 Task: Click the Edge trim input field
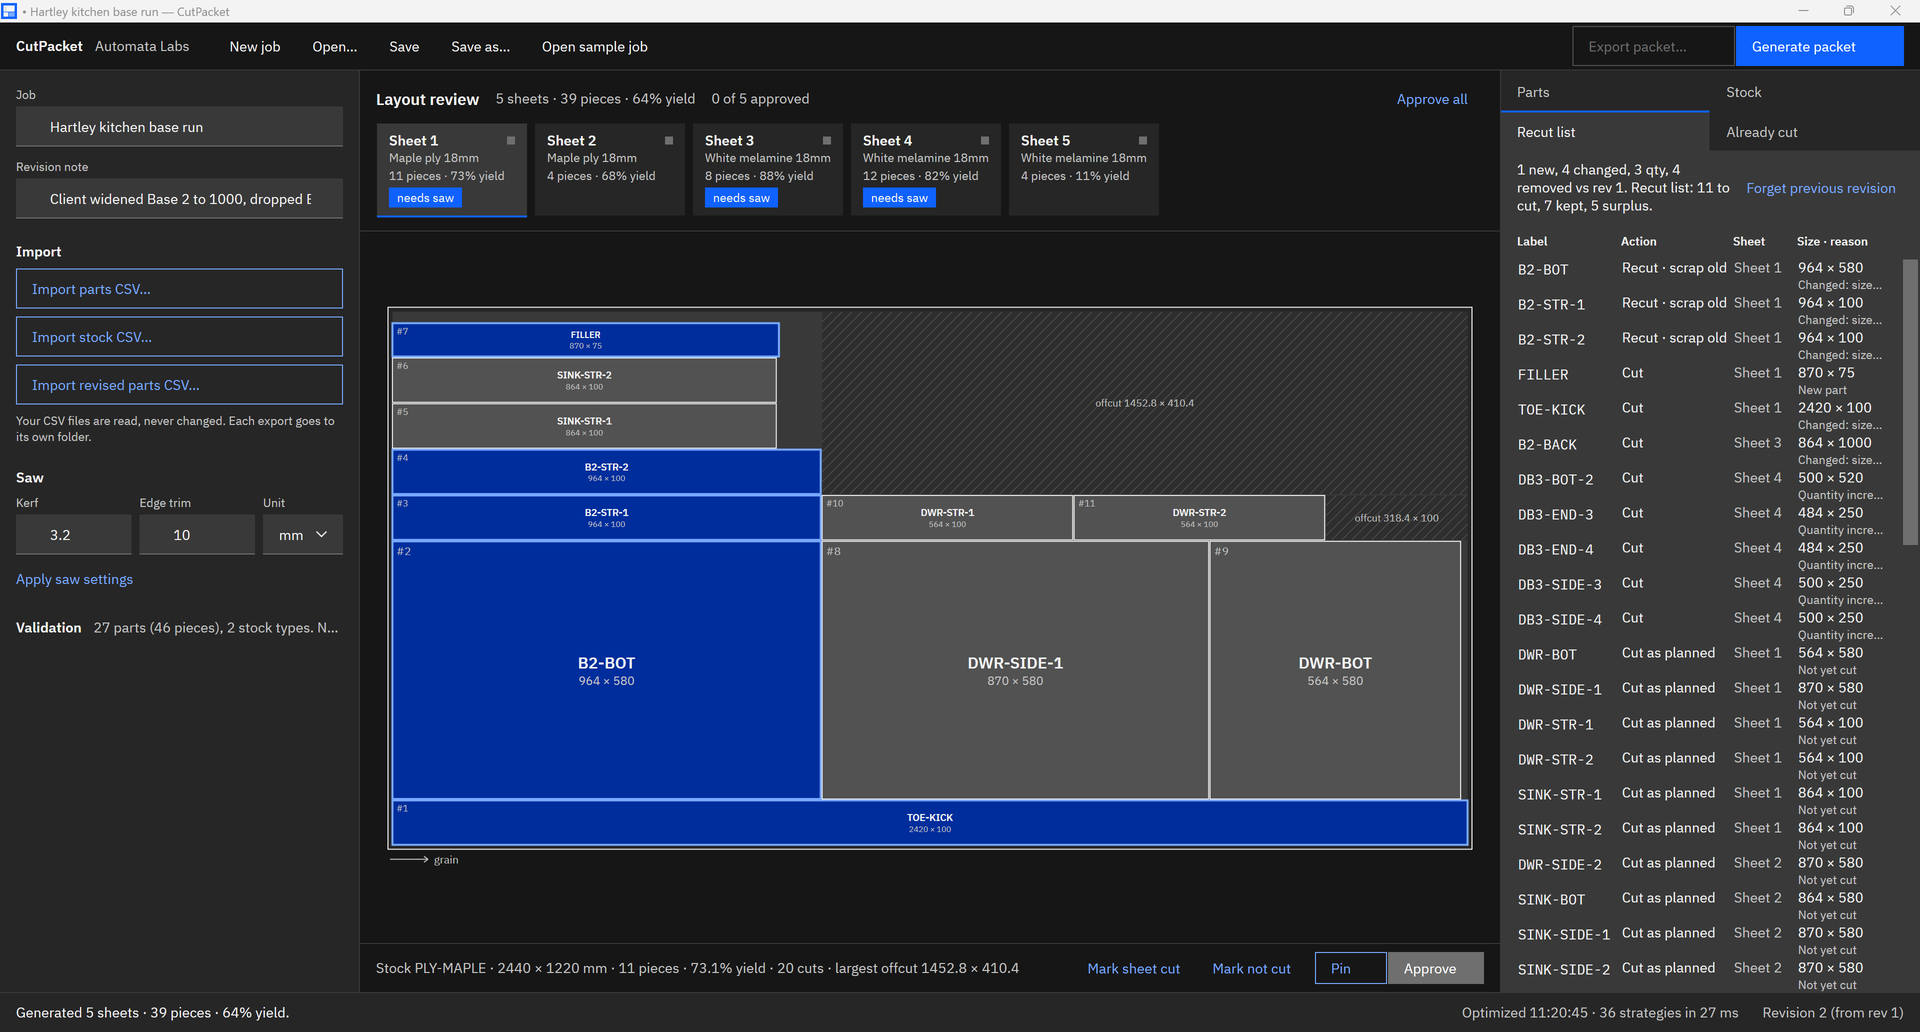point(197,535)
